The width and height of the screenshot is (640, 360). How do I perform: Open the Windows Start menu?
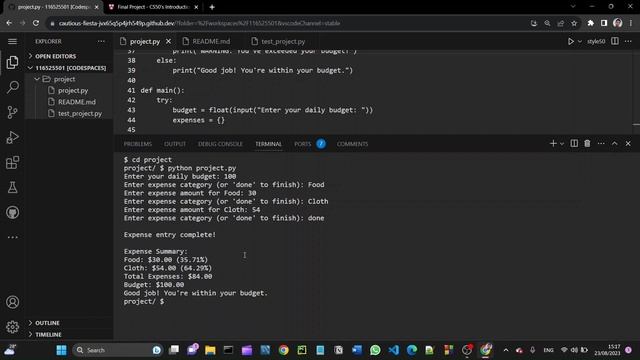(62, 350)
